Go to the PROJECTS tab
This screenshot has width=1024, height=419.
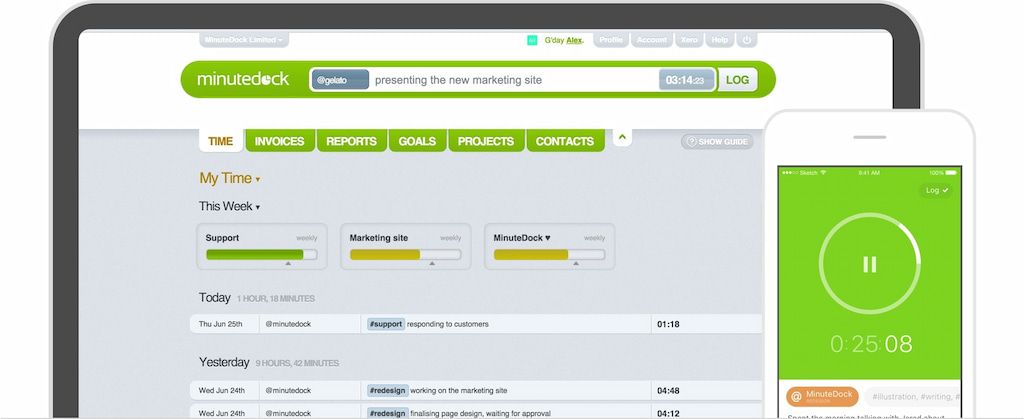tap(486, 141)
